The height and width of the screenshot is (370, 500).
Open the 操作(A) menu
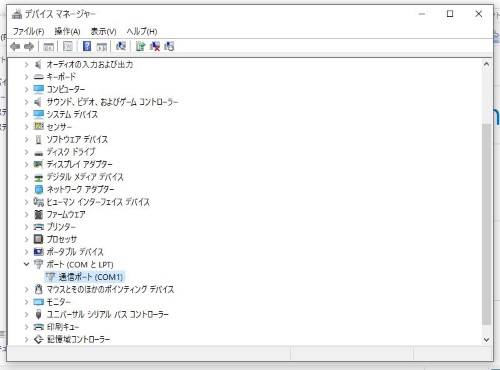(67, 31)
